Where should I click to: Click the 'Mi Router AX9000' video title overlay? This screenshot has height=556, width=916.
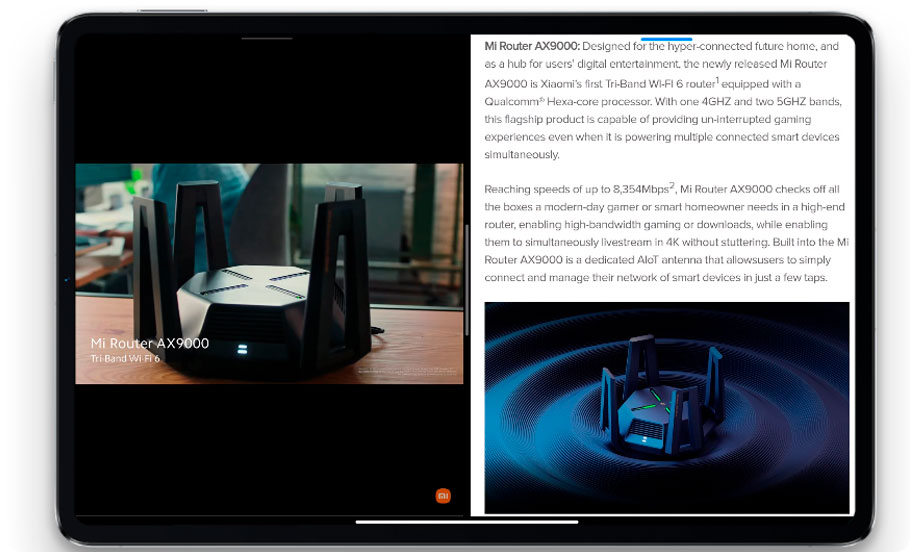(x=150, y=343)
